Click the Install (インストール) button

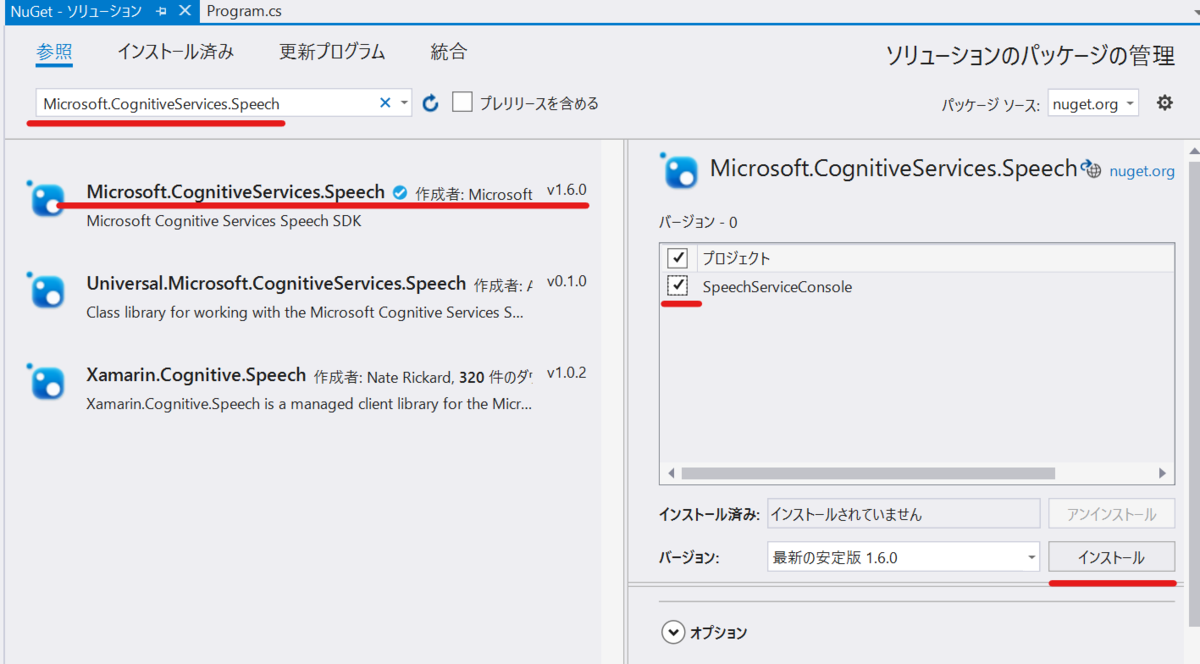pos(1111,557)
